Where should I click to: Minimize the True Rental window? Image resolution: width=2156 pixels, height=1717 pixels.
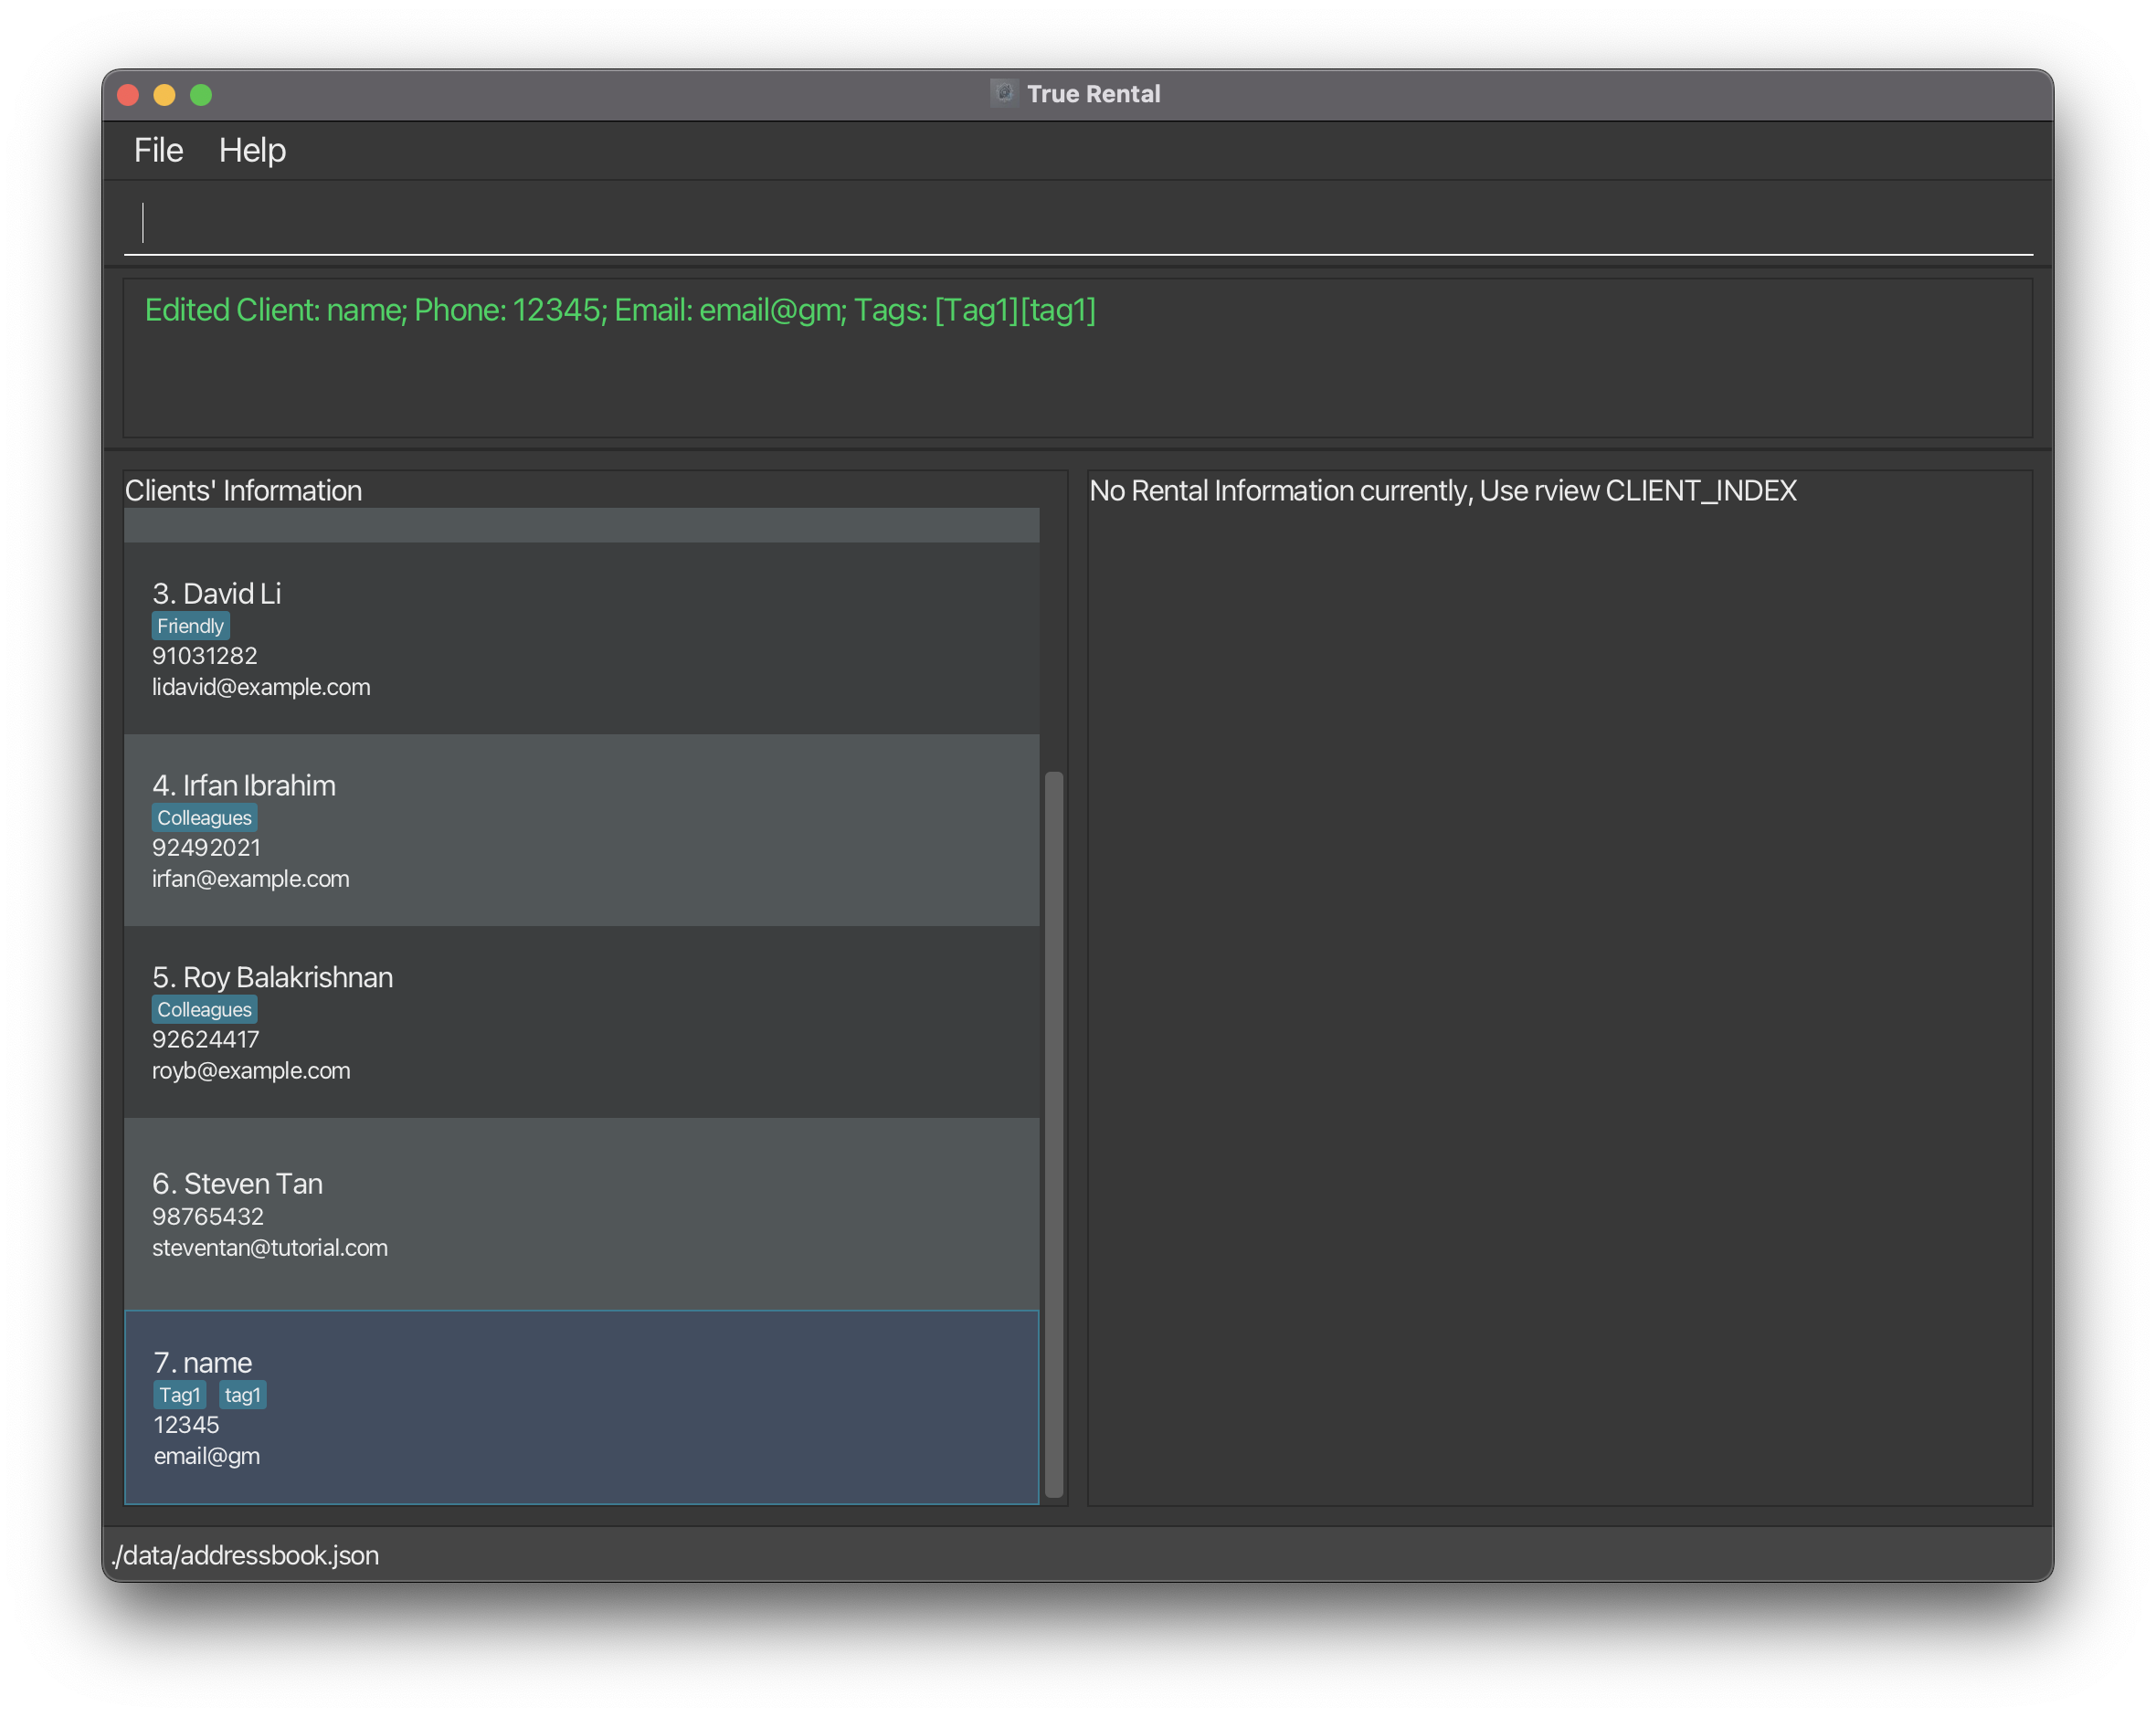pyautogui.click(x=164, y=95)
